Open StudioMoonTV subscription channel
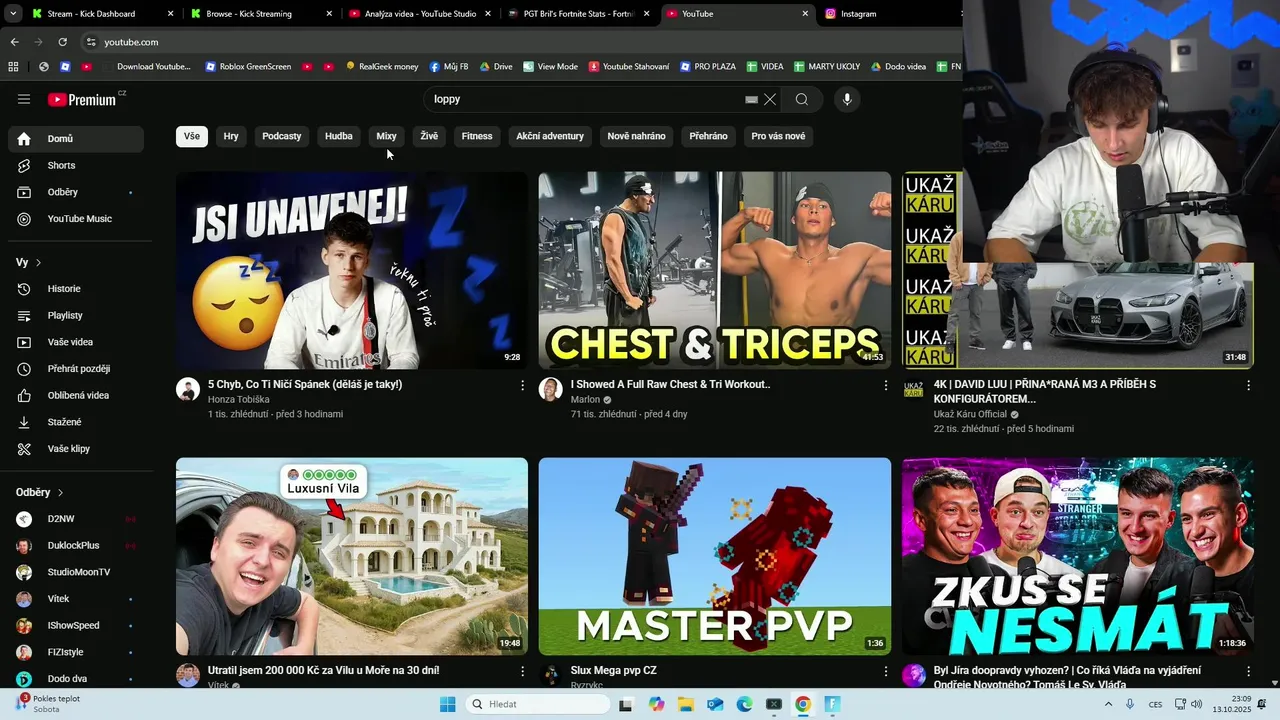1280x720 pixels. [x=76, y=572]
